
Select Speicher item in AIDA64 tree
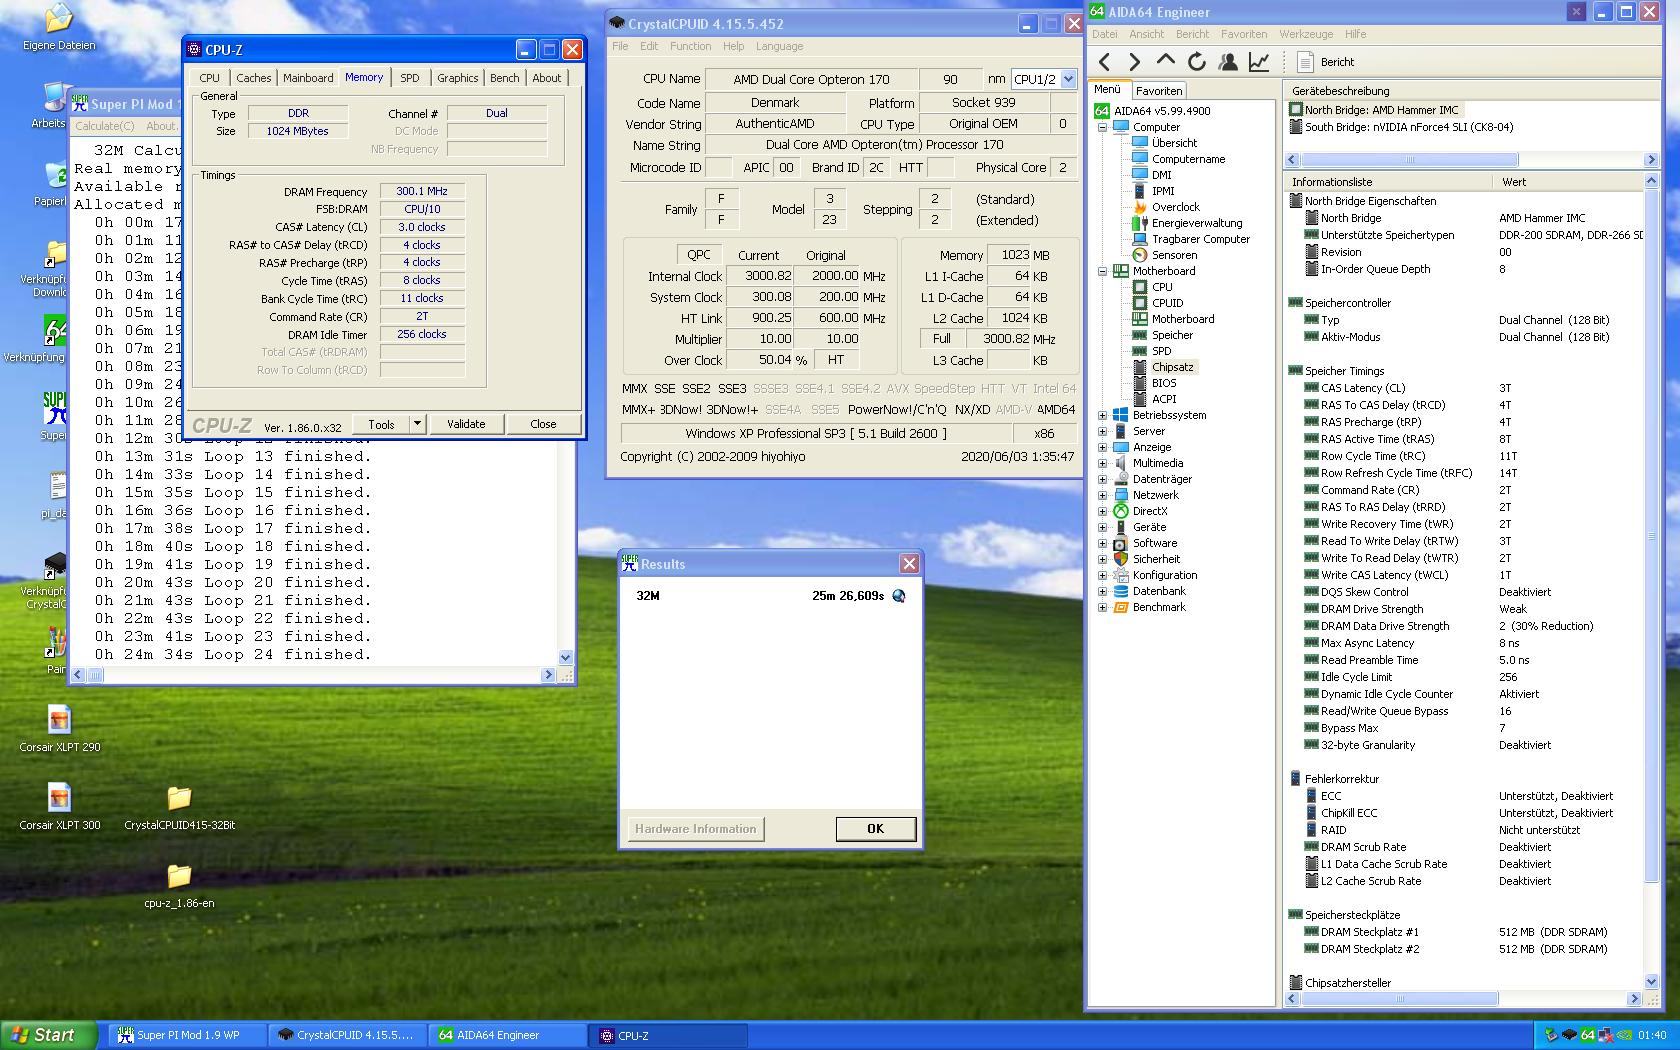(x=1172, y=335)
